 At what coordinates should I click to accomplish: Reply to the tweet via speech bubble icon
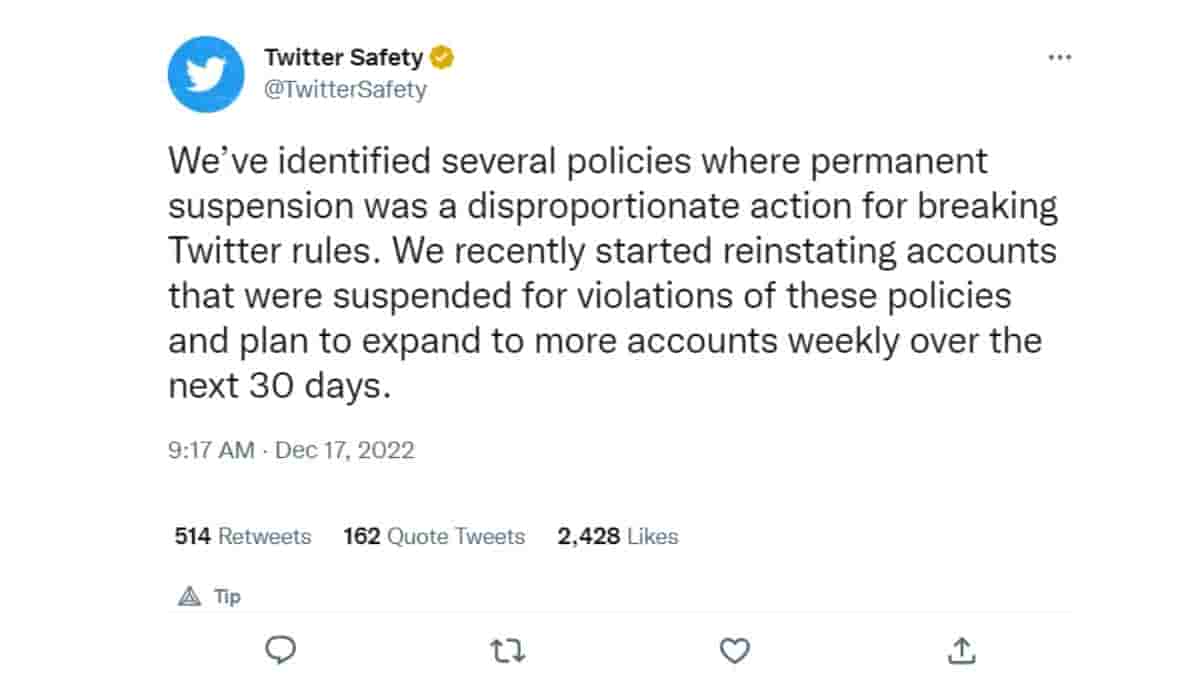[x=282, y=651]
